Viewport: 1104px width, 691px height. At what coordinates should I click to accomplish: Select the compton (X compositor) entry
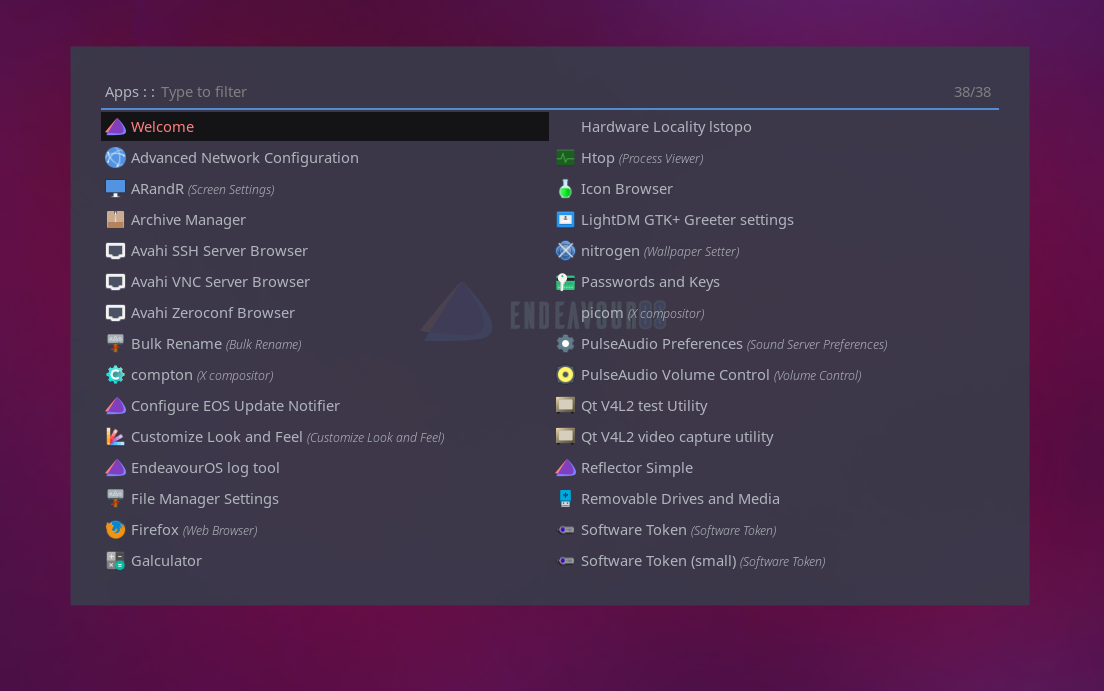click(325, 375)
